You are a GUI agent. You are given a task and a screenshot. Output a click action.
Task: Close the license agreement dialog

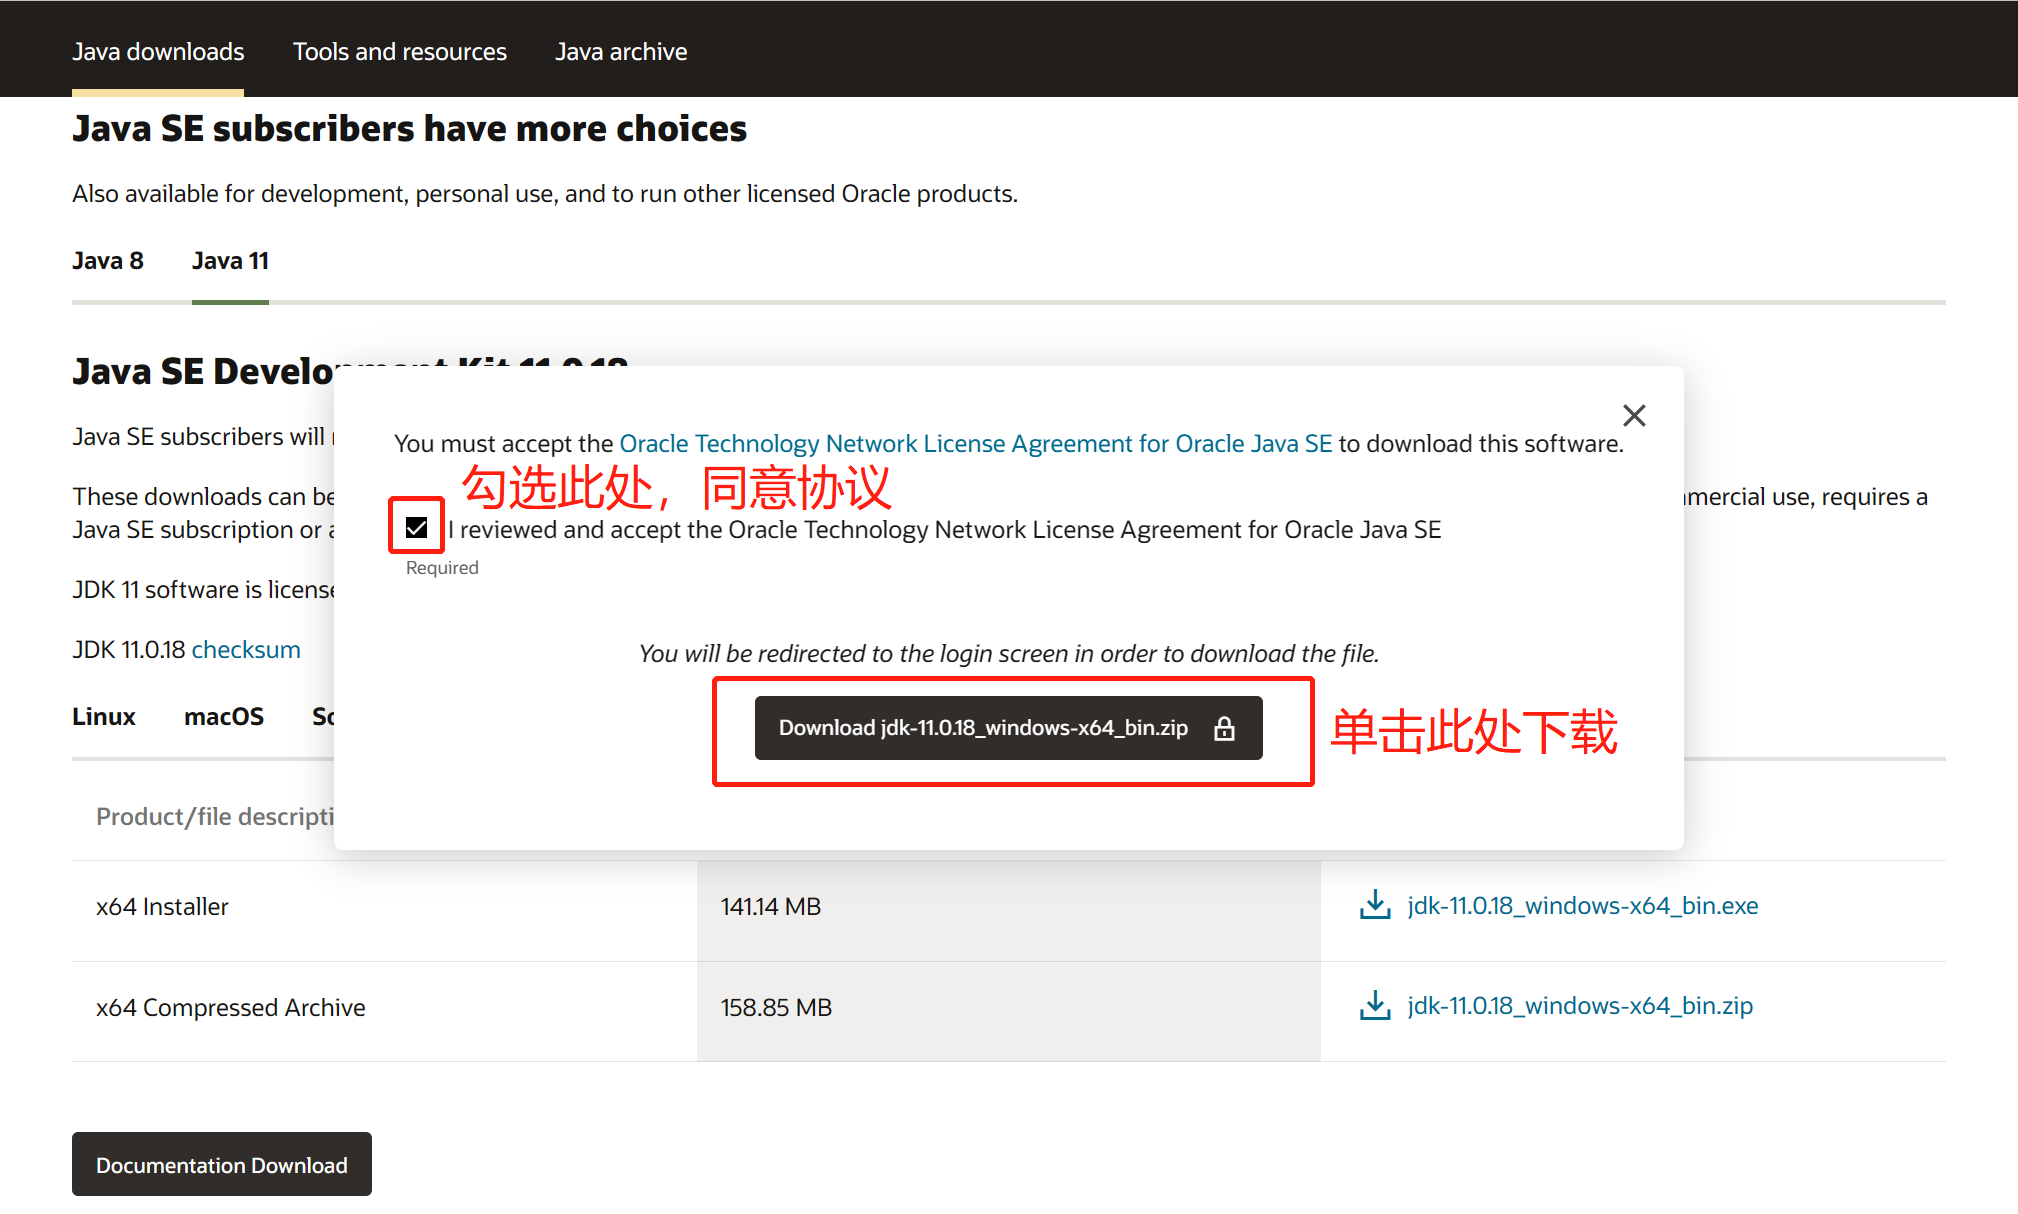click(x=1634, y=415)
